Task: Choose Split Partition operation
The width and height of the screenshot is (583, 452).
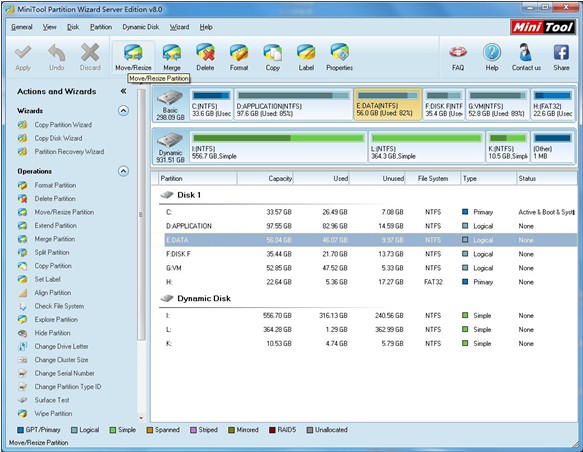Action: tap(52, 252)
